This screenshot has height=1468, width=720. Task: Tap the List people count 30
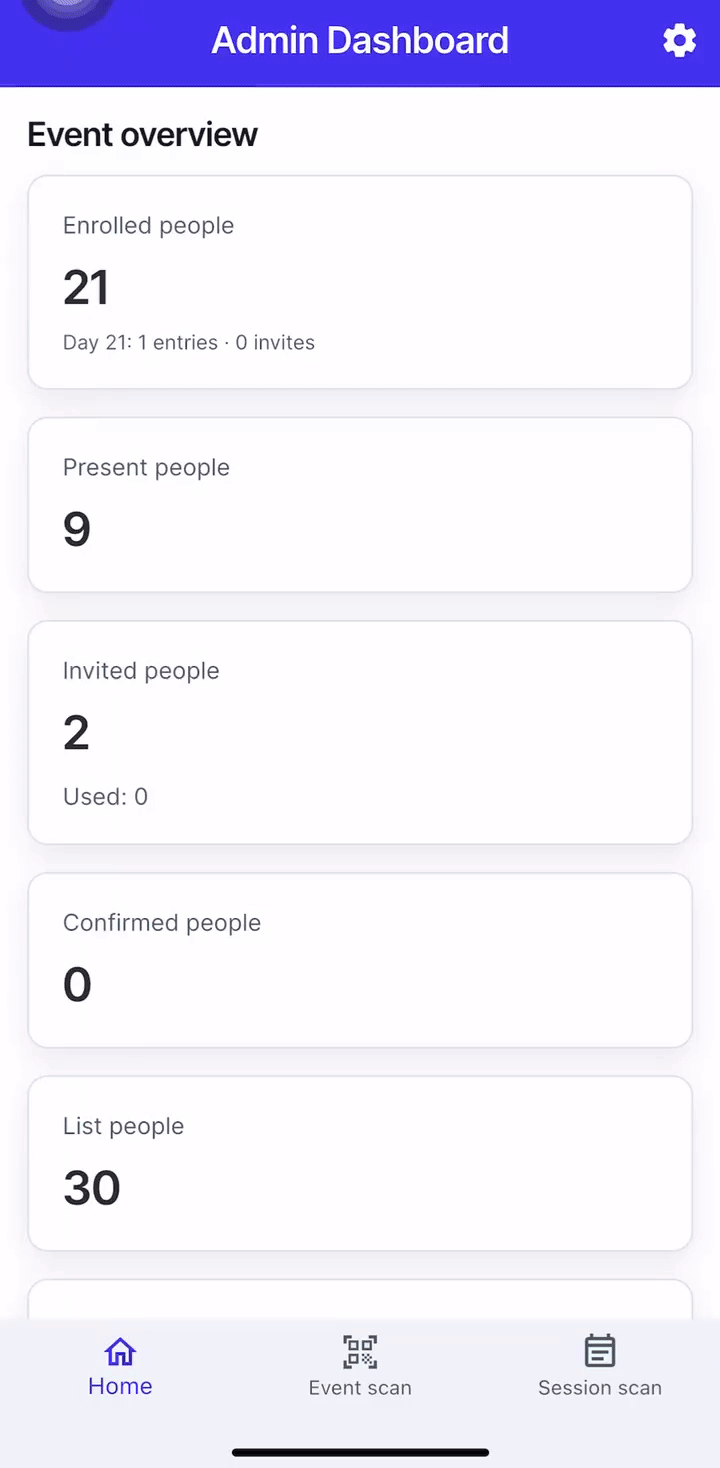(x=92, y=1187)
